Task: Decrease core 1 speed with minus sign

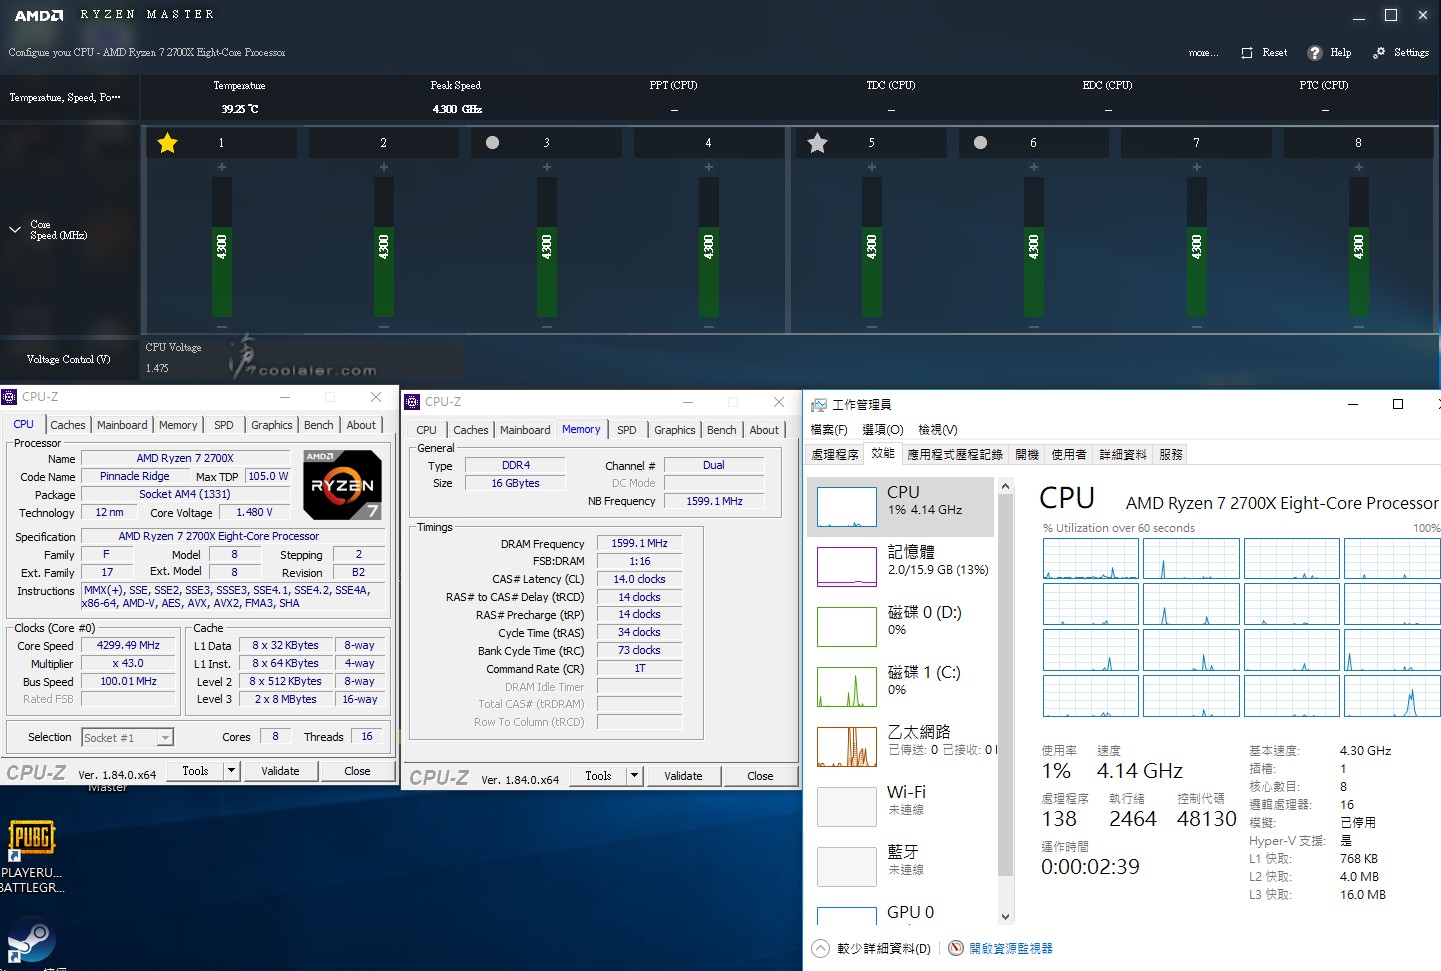Action: (x=221, y=327)
